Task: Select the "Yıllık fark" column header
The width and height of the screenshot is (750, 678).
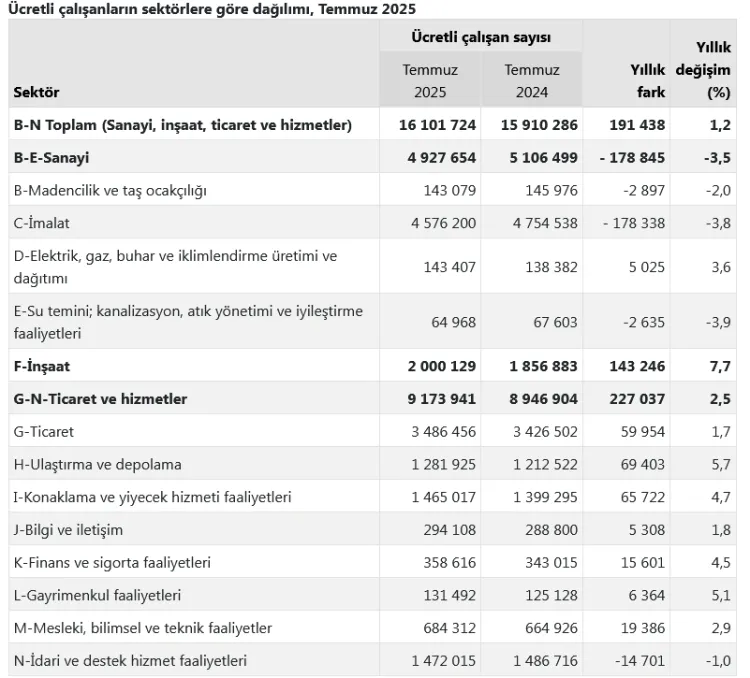Action: point(646,81)
